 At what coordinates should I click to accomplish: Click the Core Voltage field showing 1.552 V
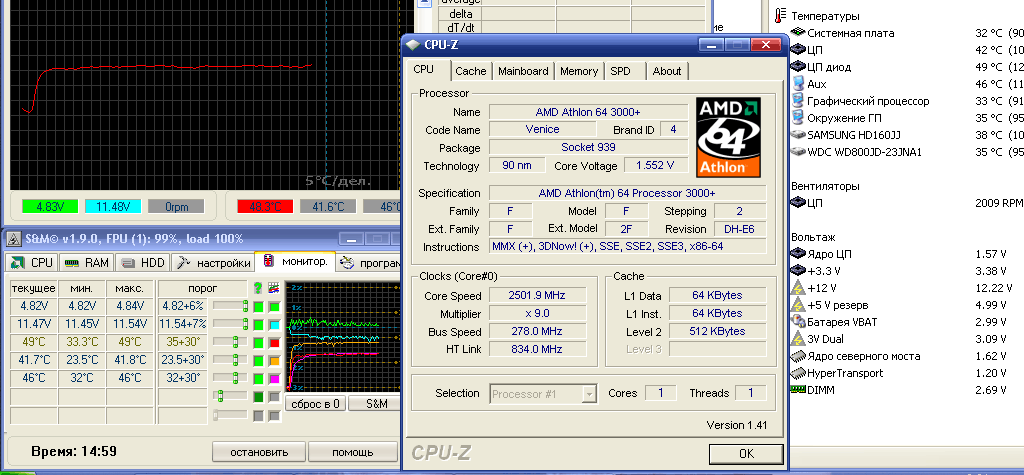pos(656,166)
